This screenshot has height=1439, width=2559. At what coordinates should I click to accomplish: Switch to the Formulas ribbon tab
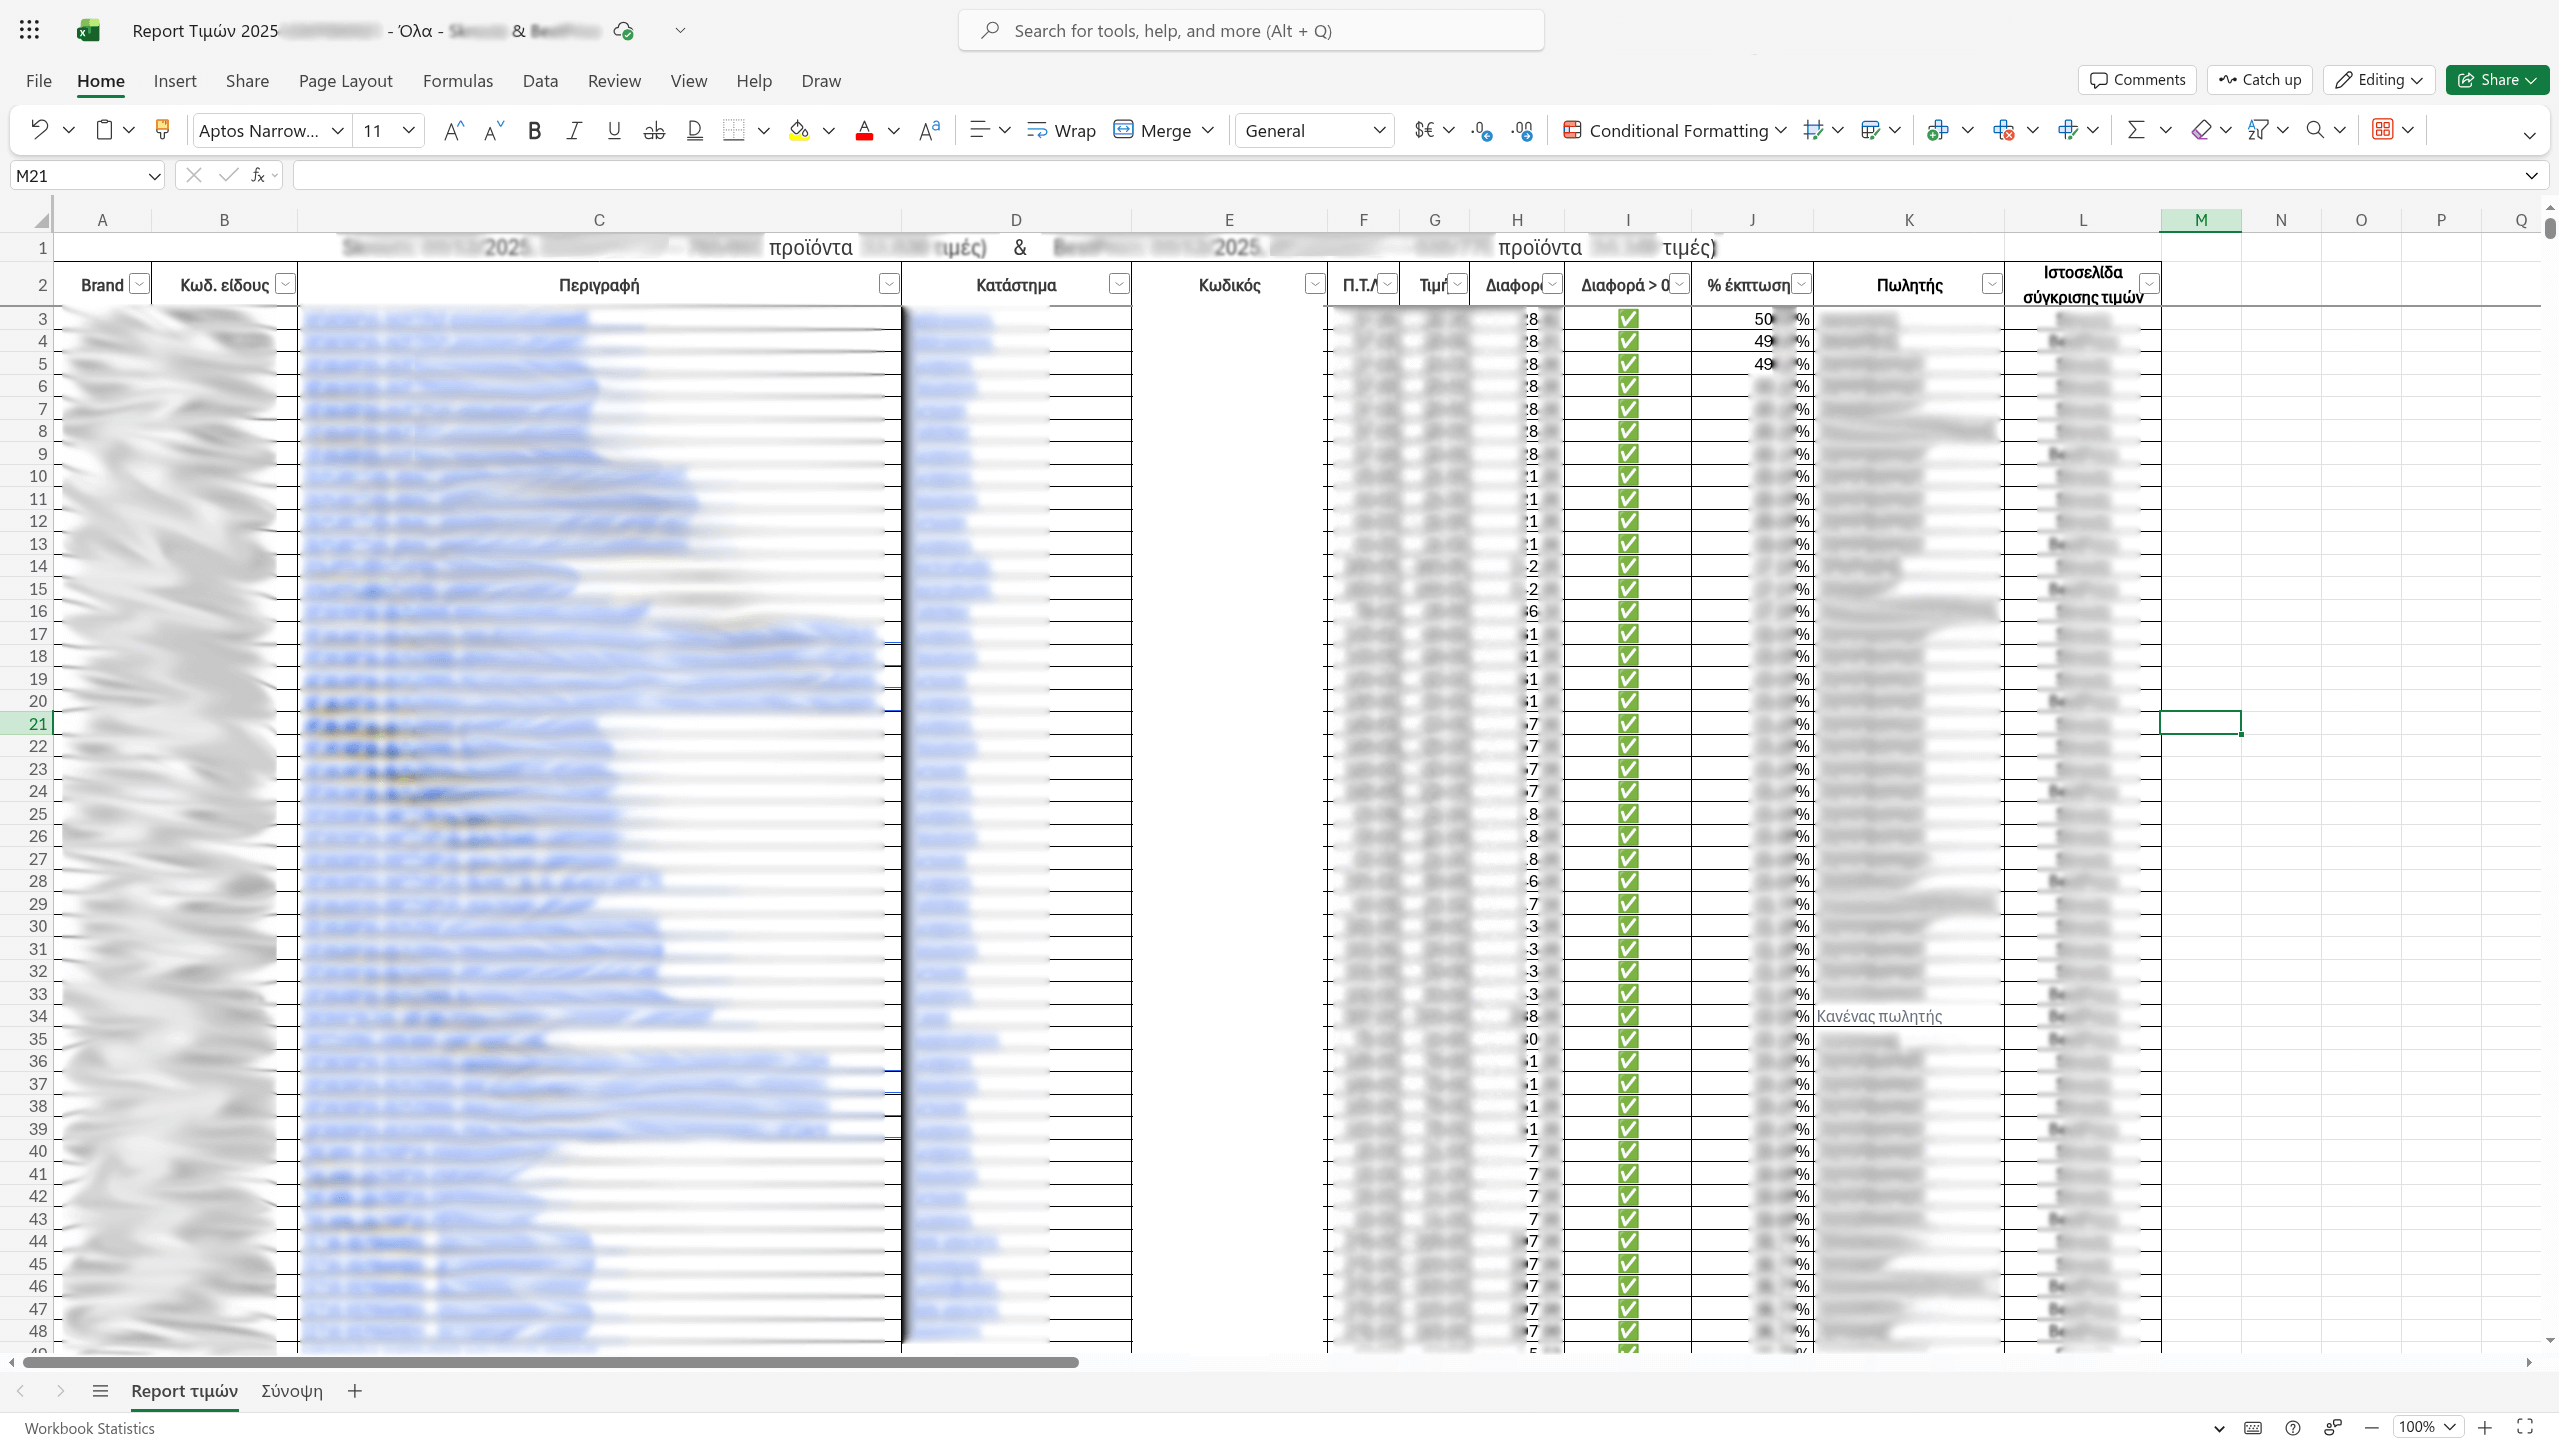[457, 81]
